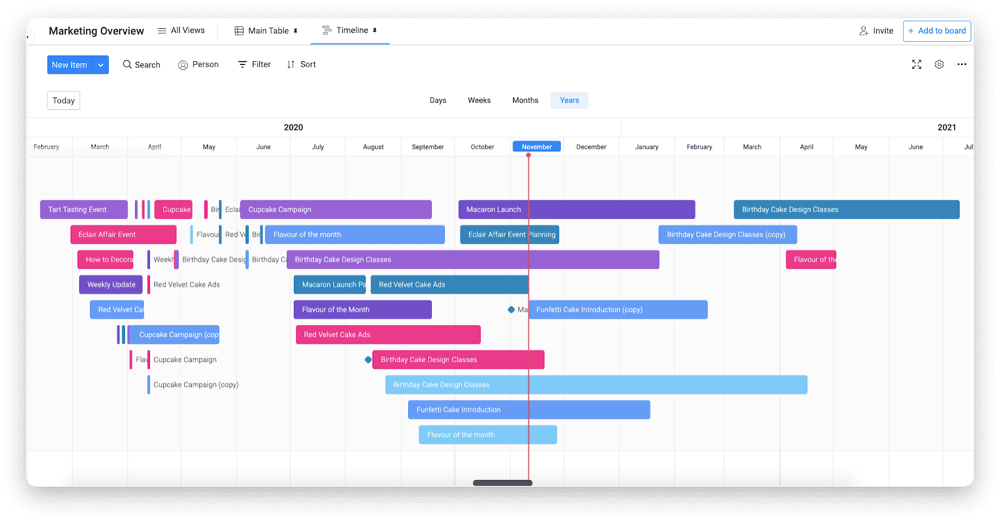The image size is (1000, 521).
Task: Open the Person filter icon
Action: click(183, 64)
